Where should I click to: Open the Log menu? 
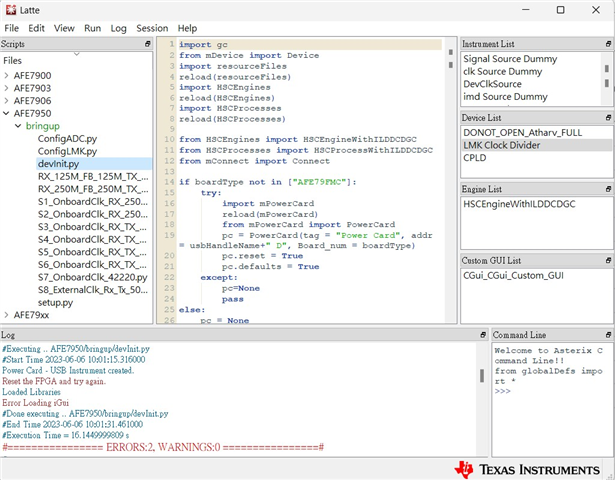[x=118, y=28]
